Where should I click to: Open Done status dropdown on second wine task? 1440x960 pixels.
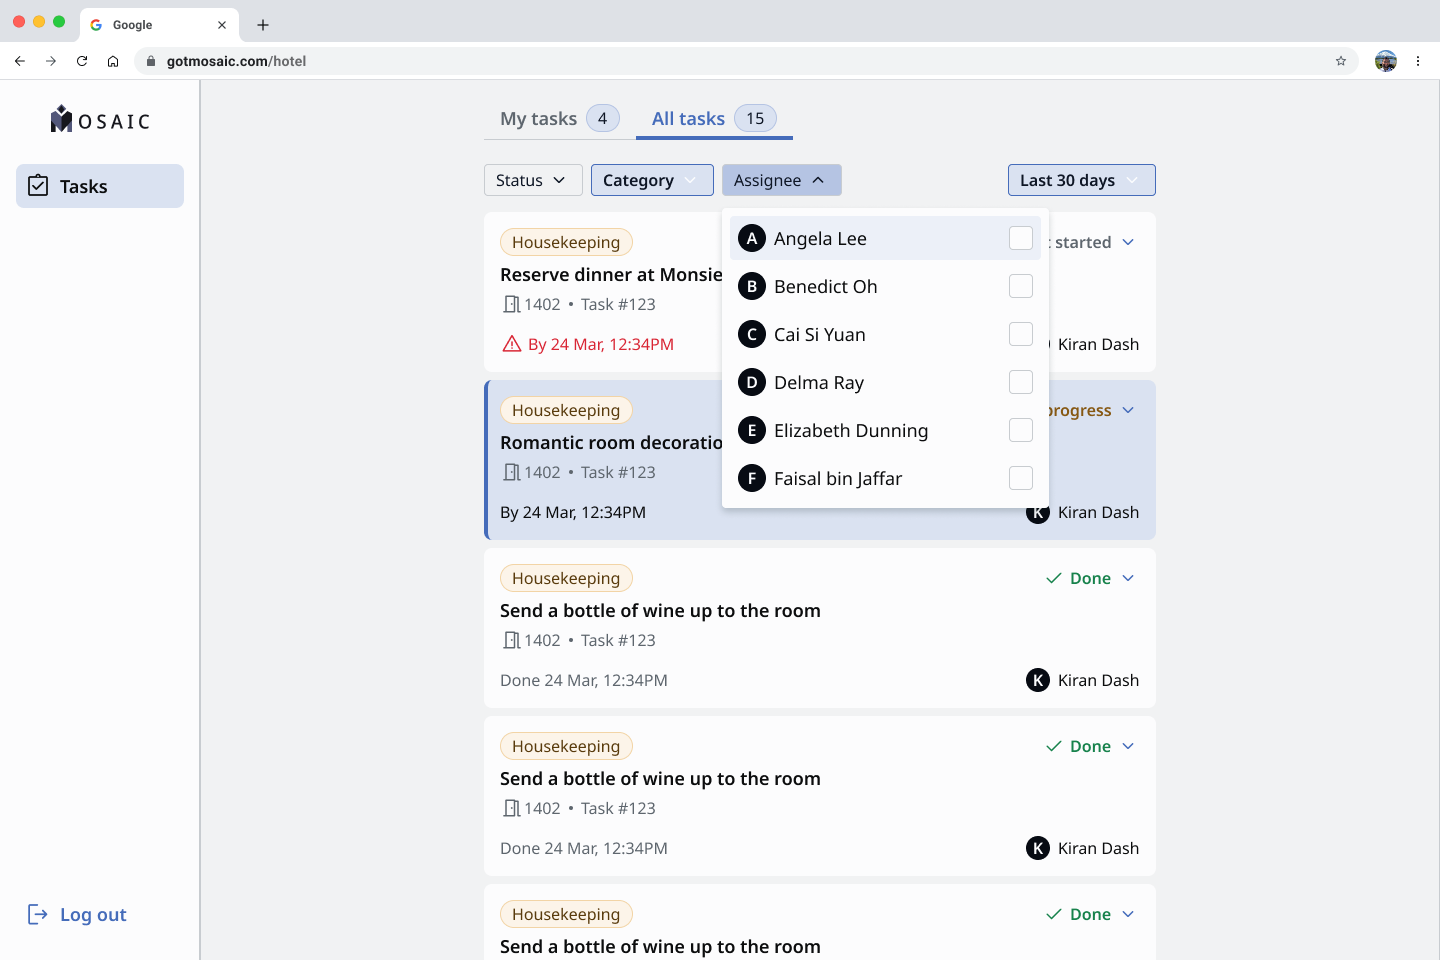1090,746
